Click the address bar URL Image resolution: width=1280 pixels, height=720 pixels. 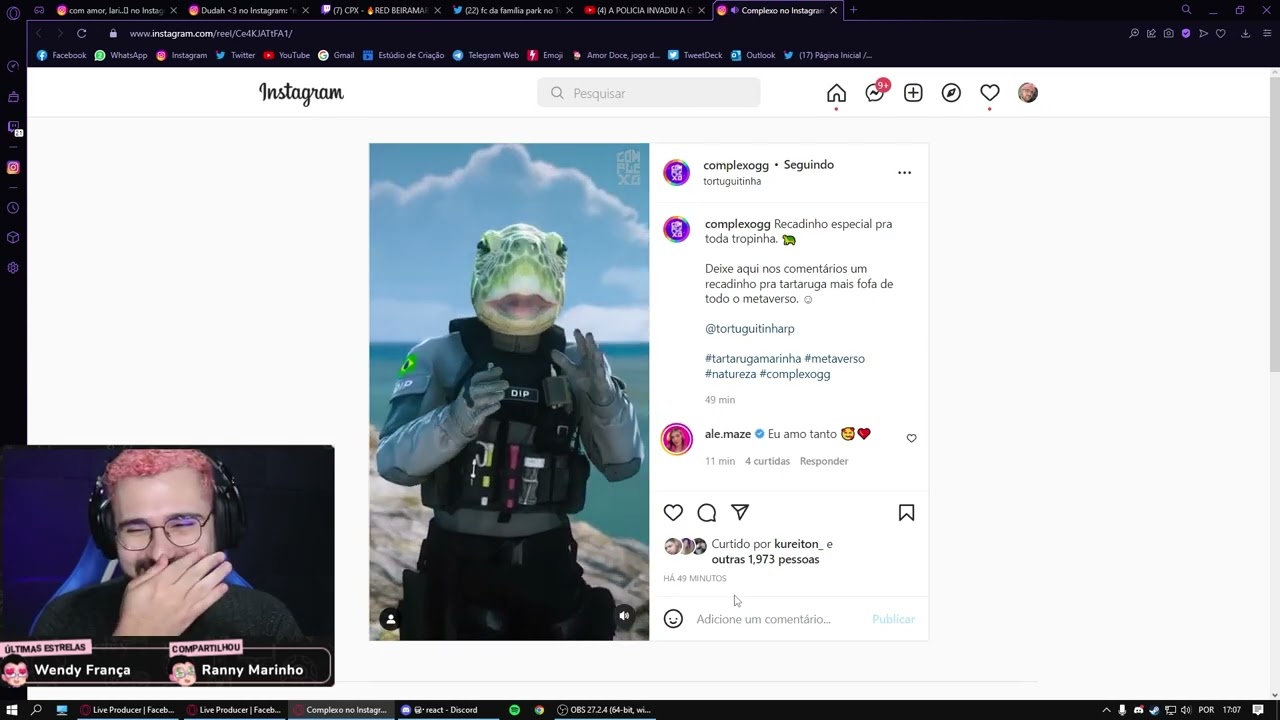(x=210, y=33)
